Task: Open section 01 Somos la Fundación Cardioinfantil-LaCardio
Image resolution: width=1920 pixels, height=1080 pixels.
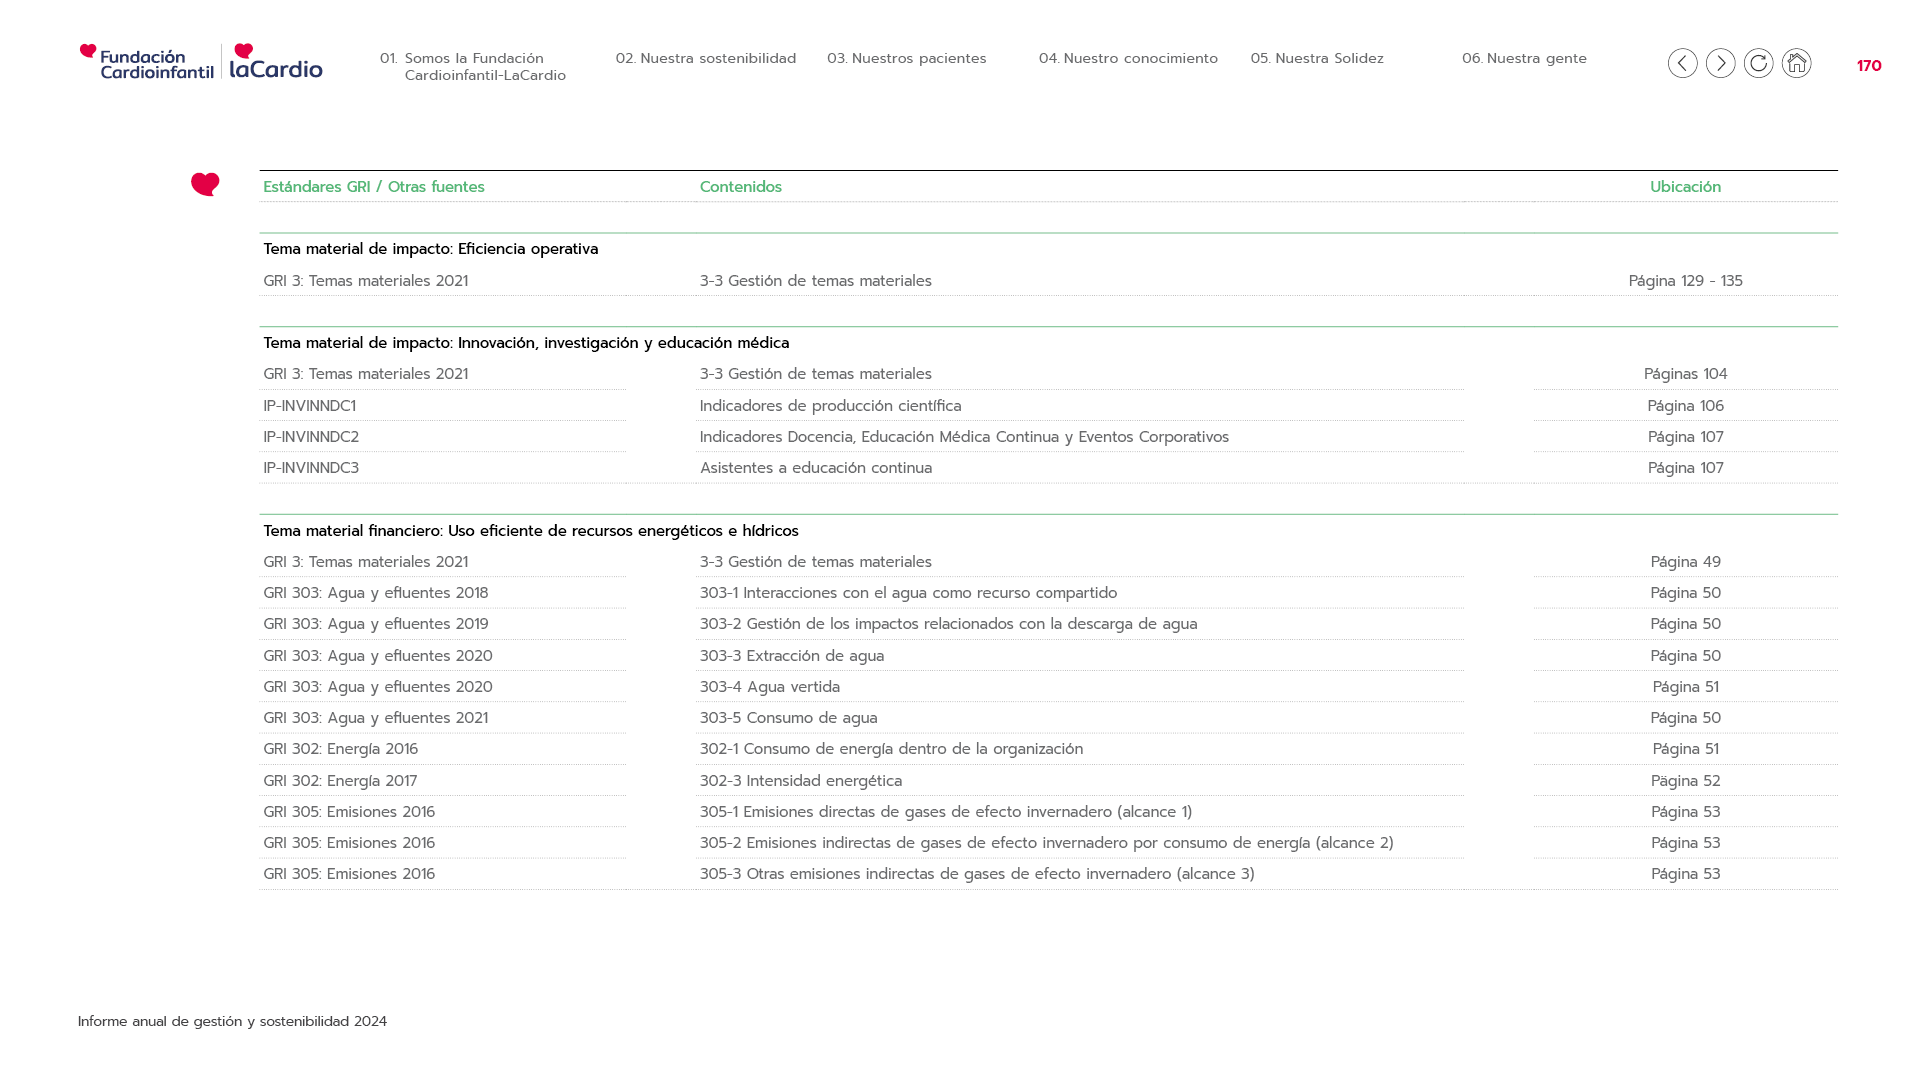Action: click(473, 67)
